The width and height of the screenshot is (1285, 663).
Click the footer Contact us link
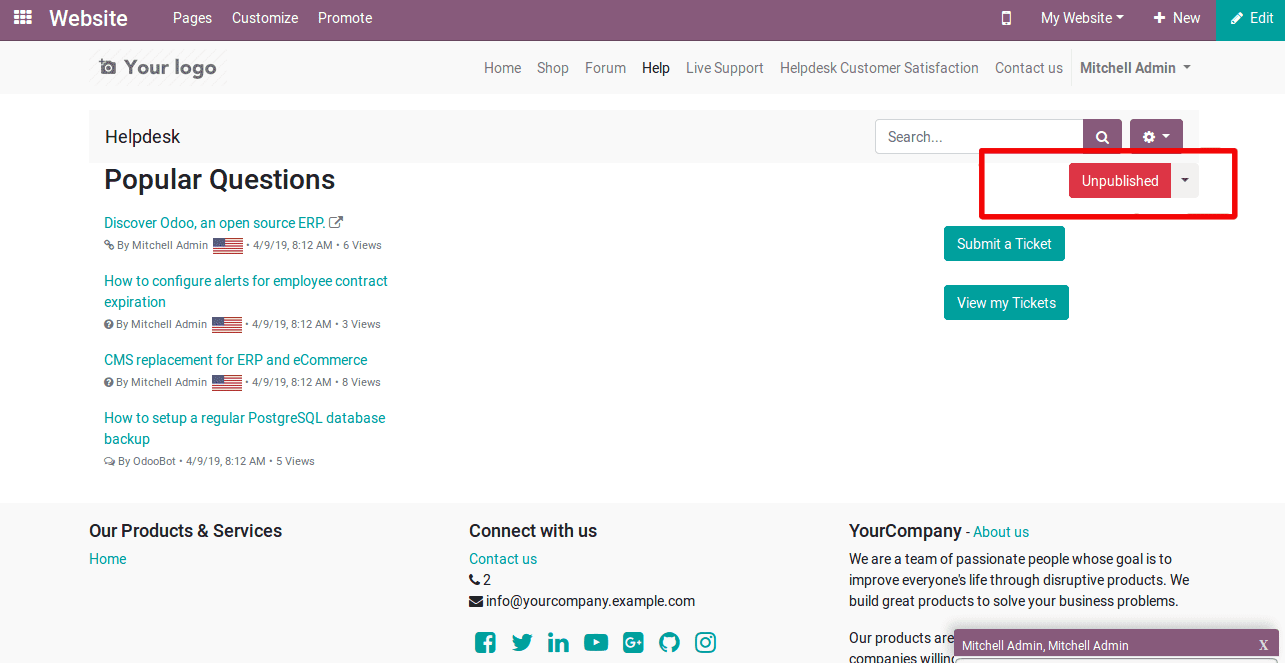(503, 559)
